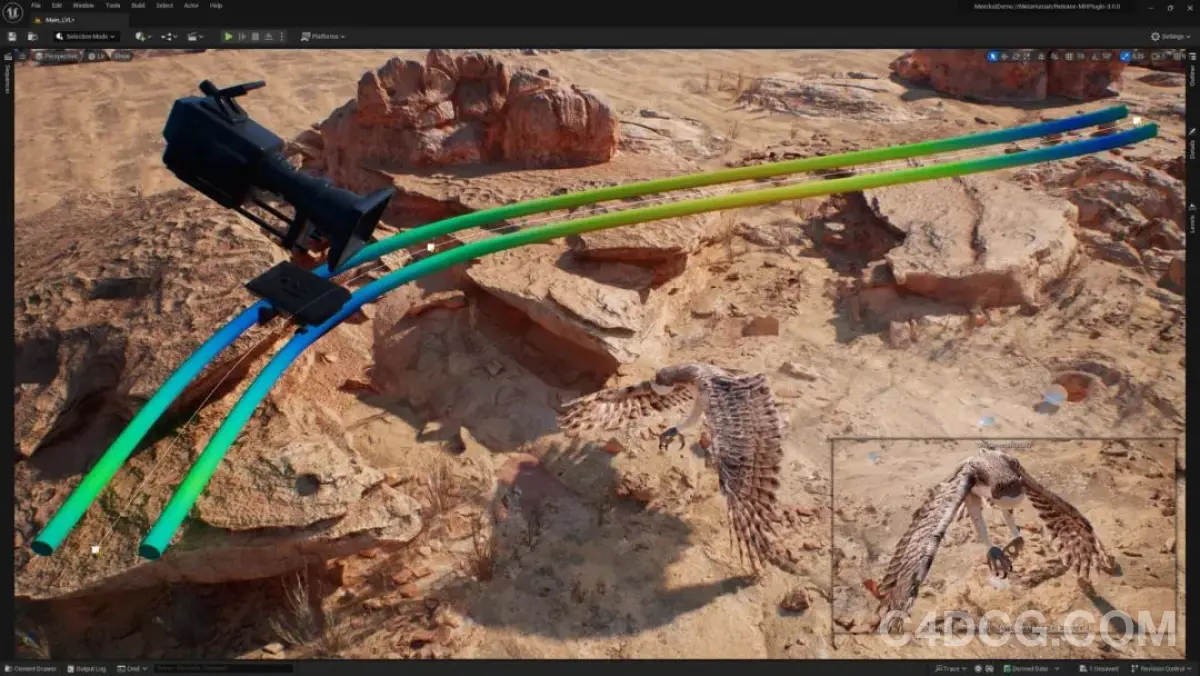The image size is (1200, 676).
Task: Toggle the scale snap in viewport toolbar
Action: (x=1126, y=56)
